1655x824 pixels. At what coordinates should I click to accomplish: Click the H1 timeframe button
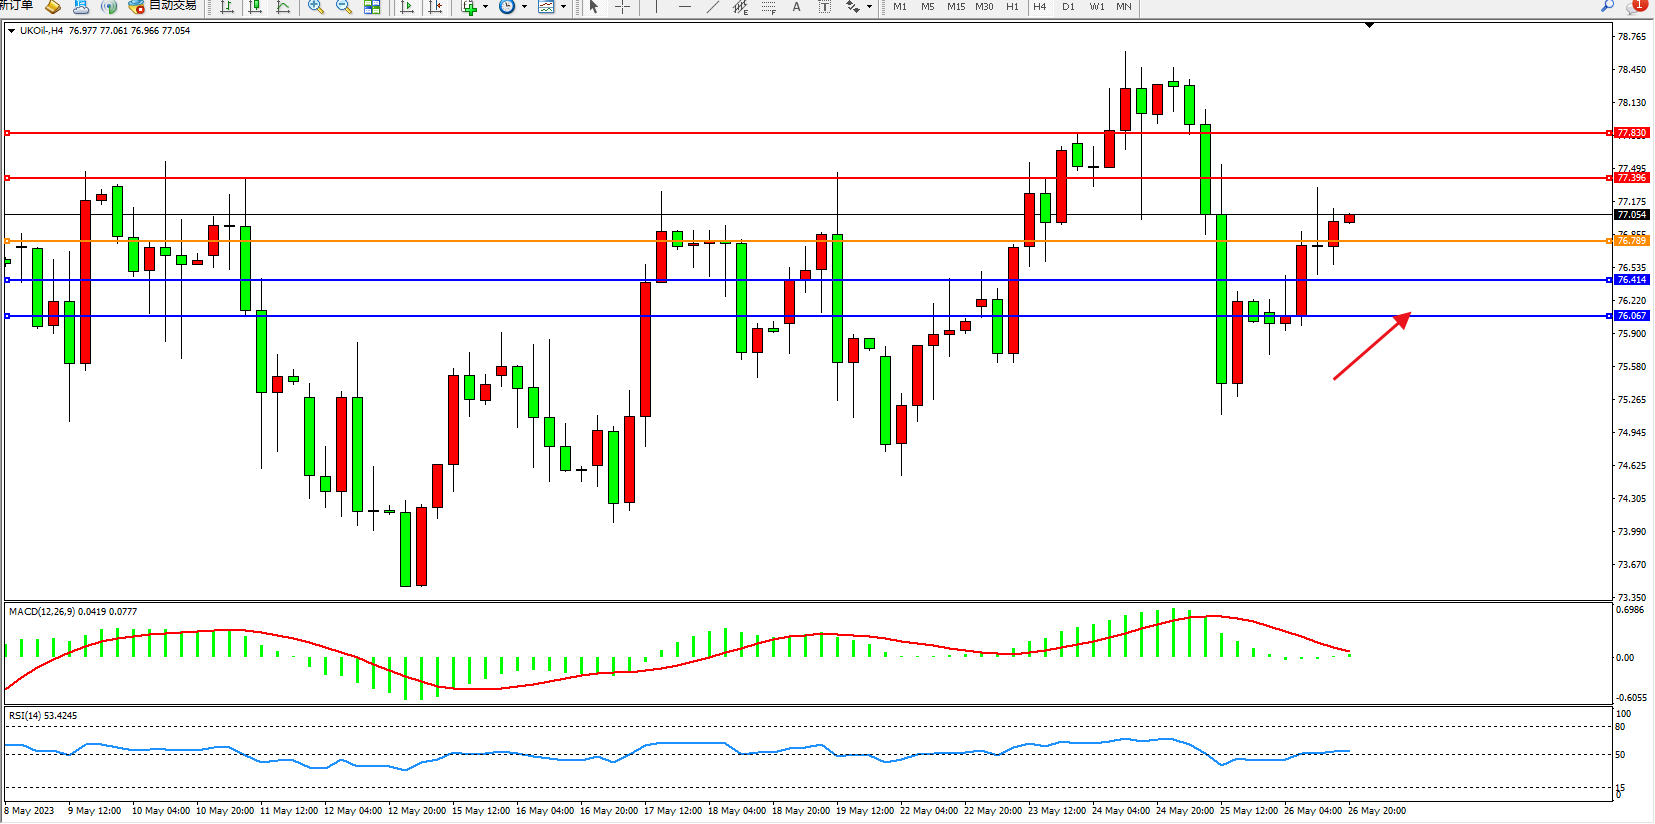tap(1012, 7)
